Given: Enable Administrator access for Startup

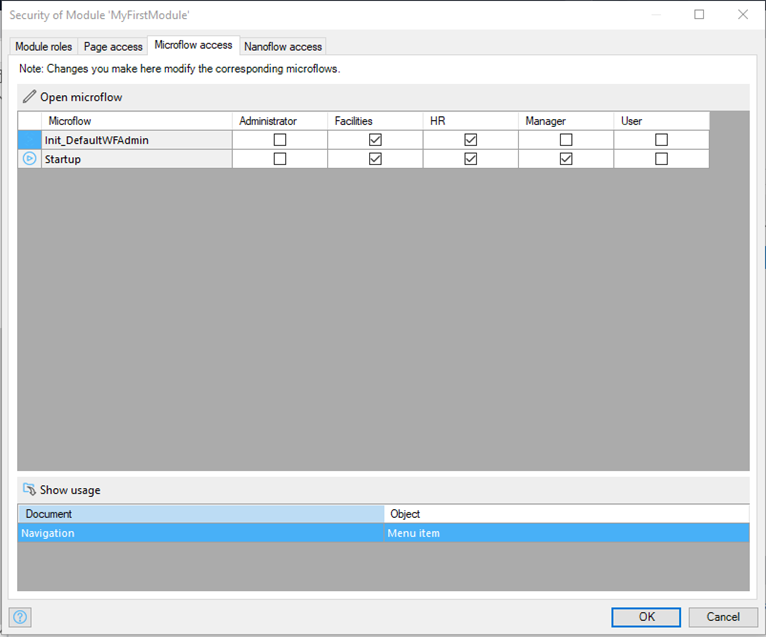Looking at the screenshot, I should pos(280,159).
